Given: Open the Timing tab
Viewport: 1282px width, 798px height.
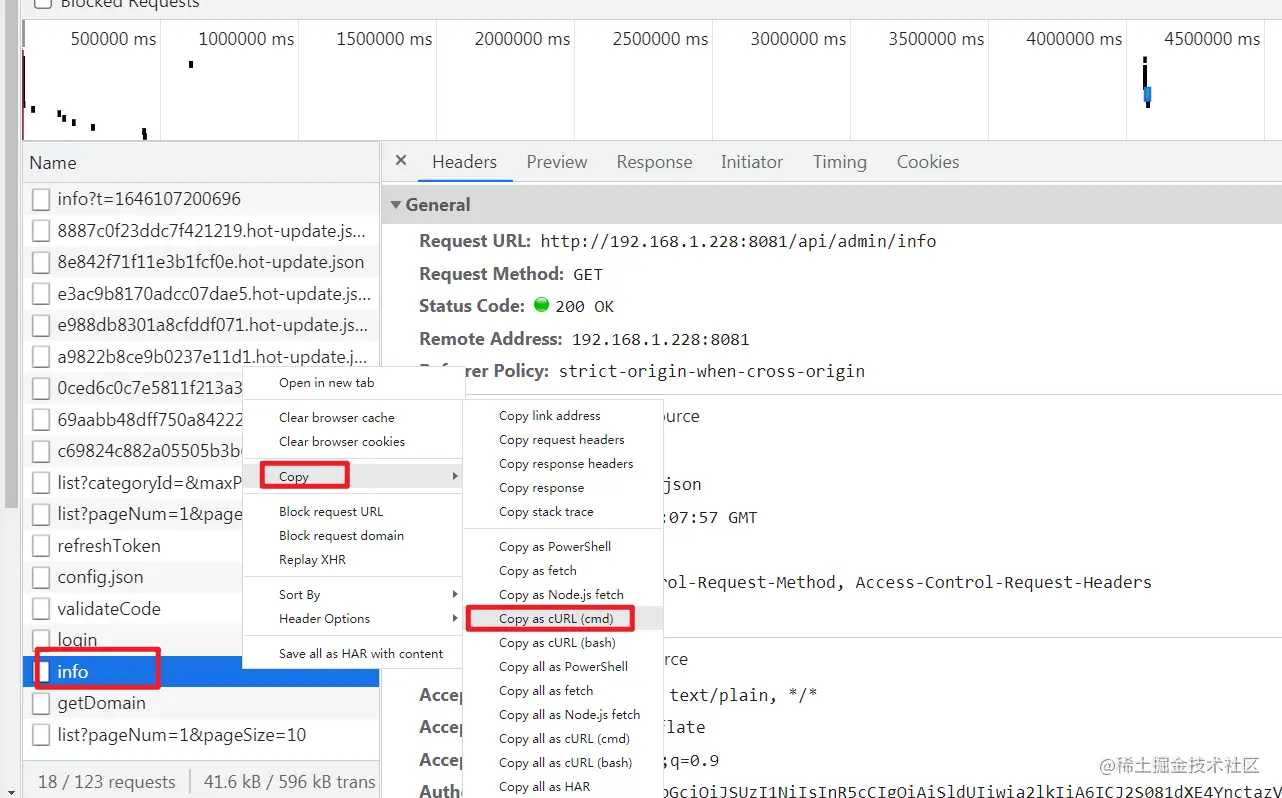Looking at the screenshot, I should 840,162.
